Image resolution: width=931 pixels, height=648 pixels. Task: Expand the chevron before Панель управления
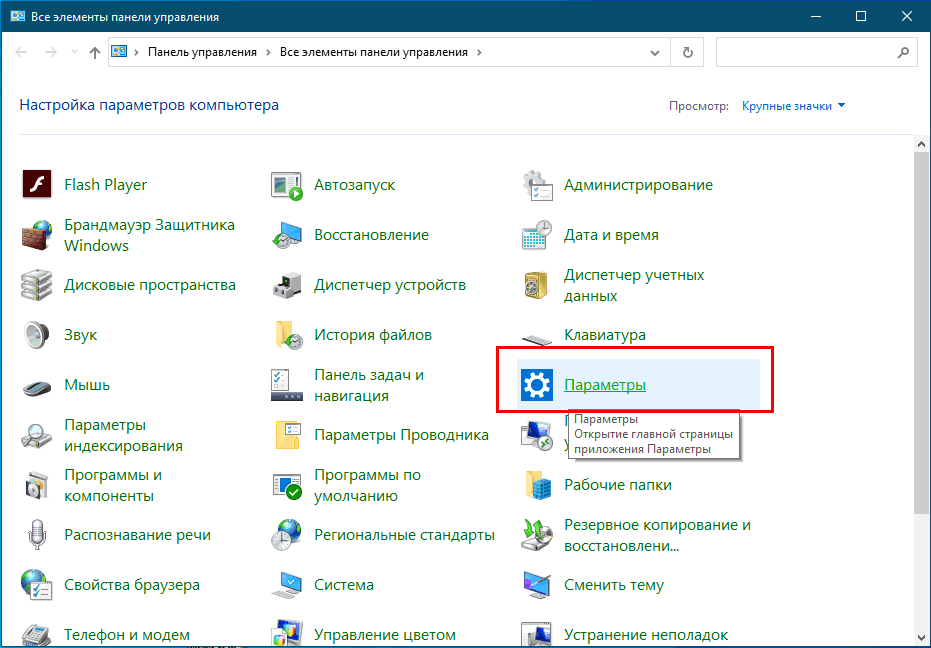136,52
